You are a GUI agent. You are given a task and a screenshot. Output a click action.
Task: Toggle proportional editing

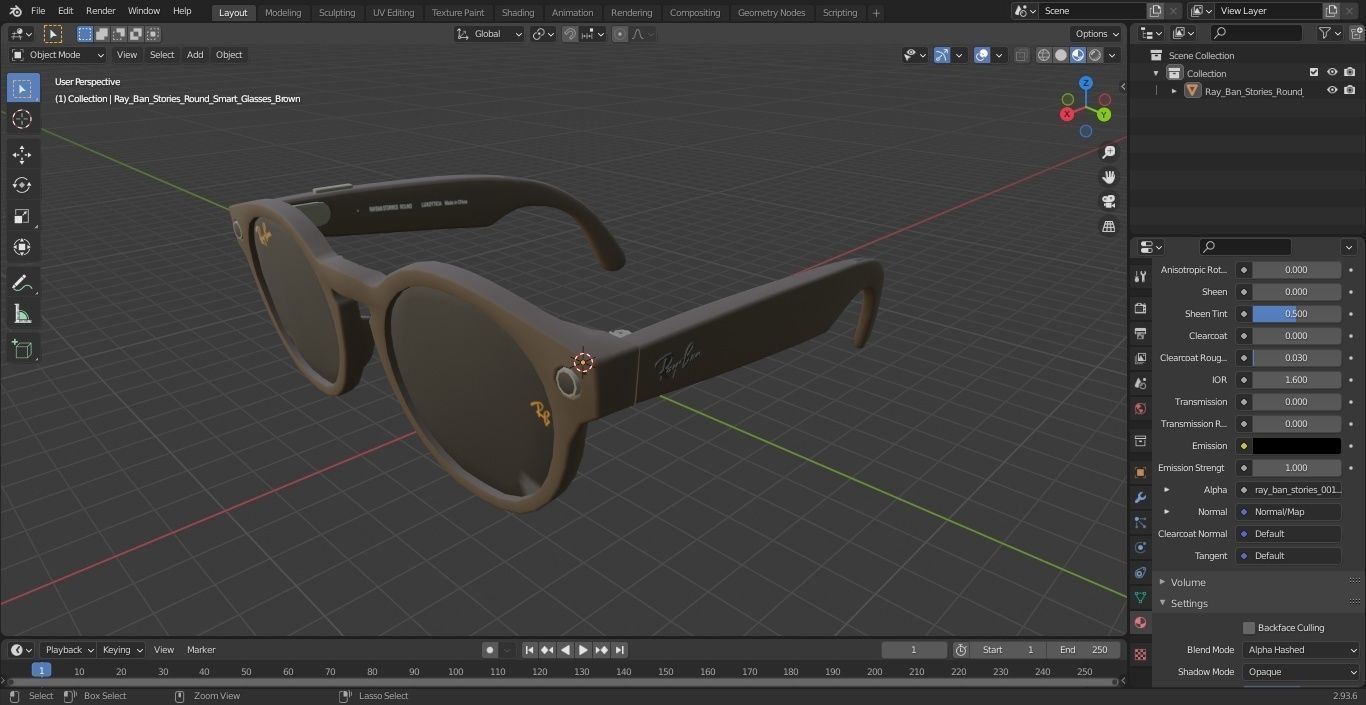pos(620,34)
